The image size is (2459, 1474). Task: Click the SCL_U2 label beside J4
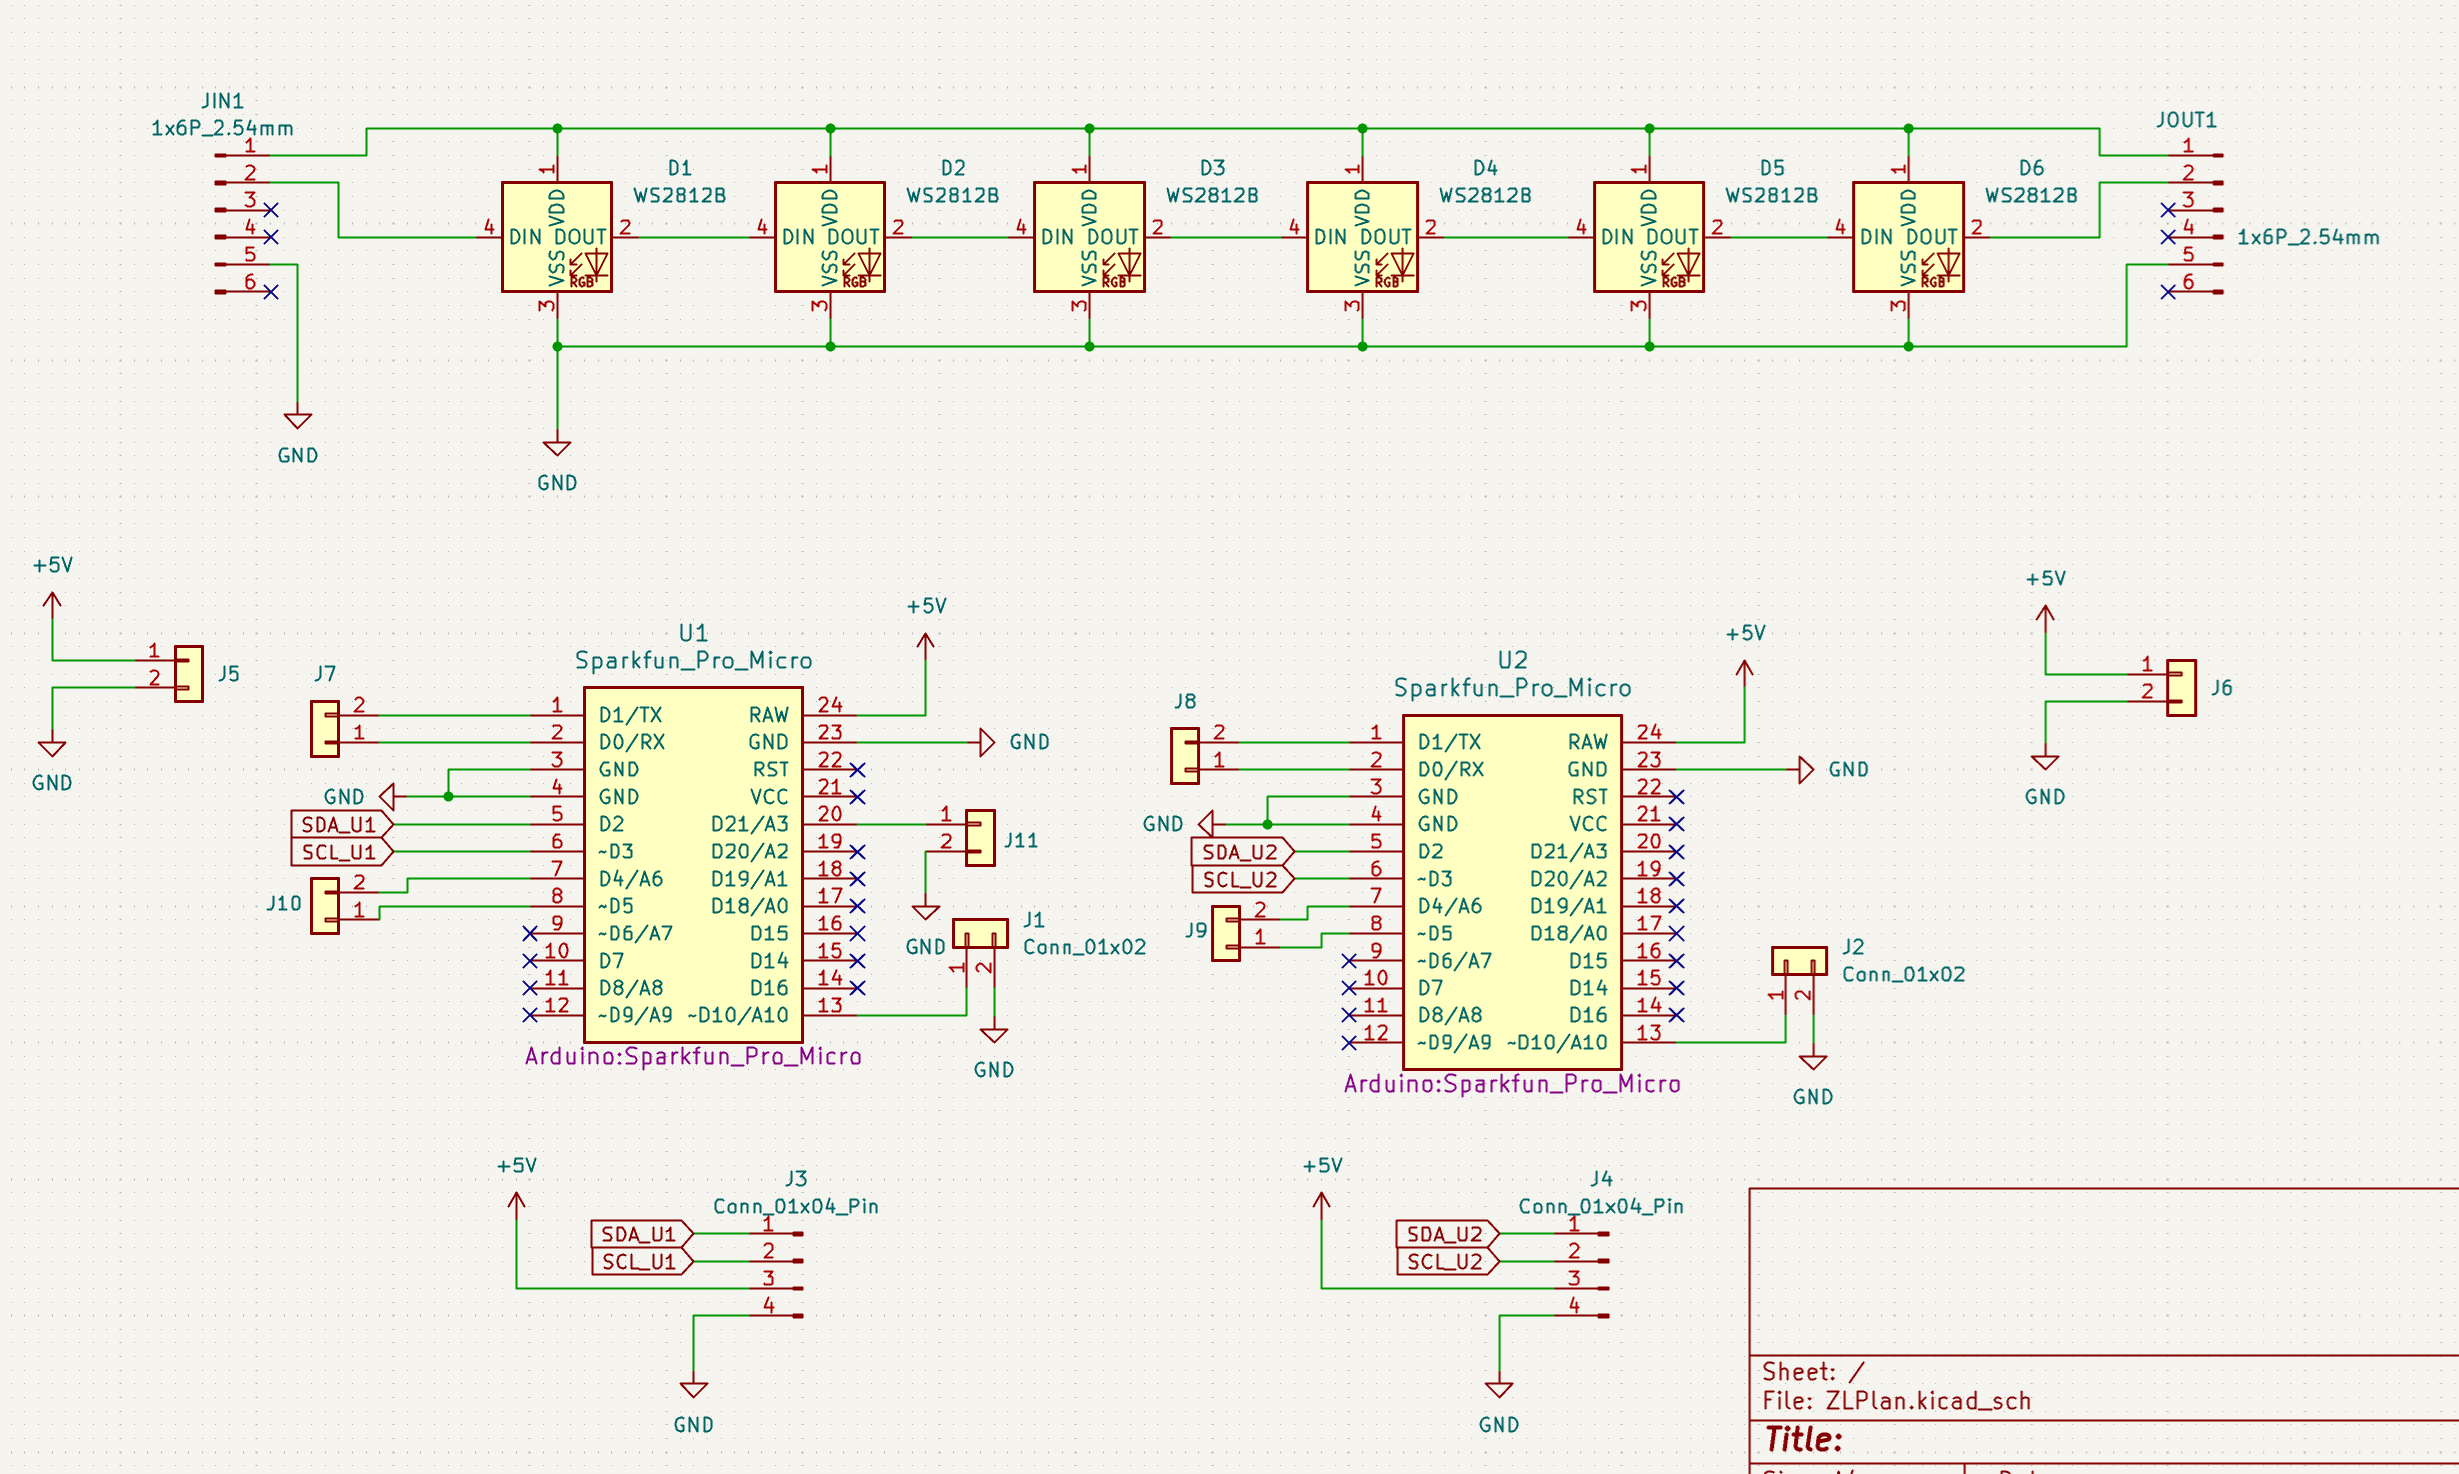pos(1443,1261)
